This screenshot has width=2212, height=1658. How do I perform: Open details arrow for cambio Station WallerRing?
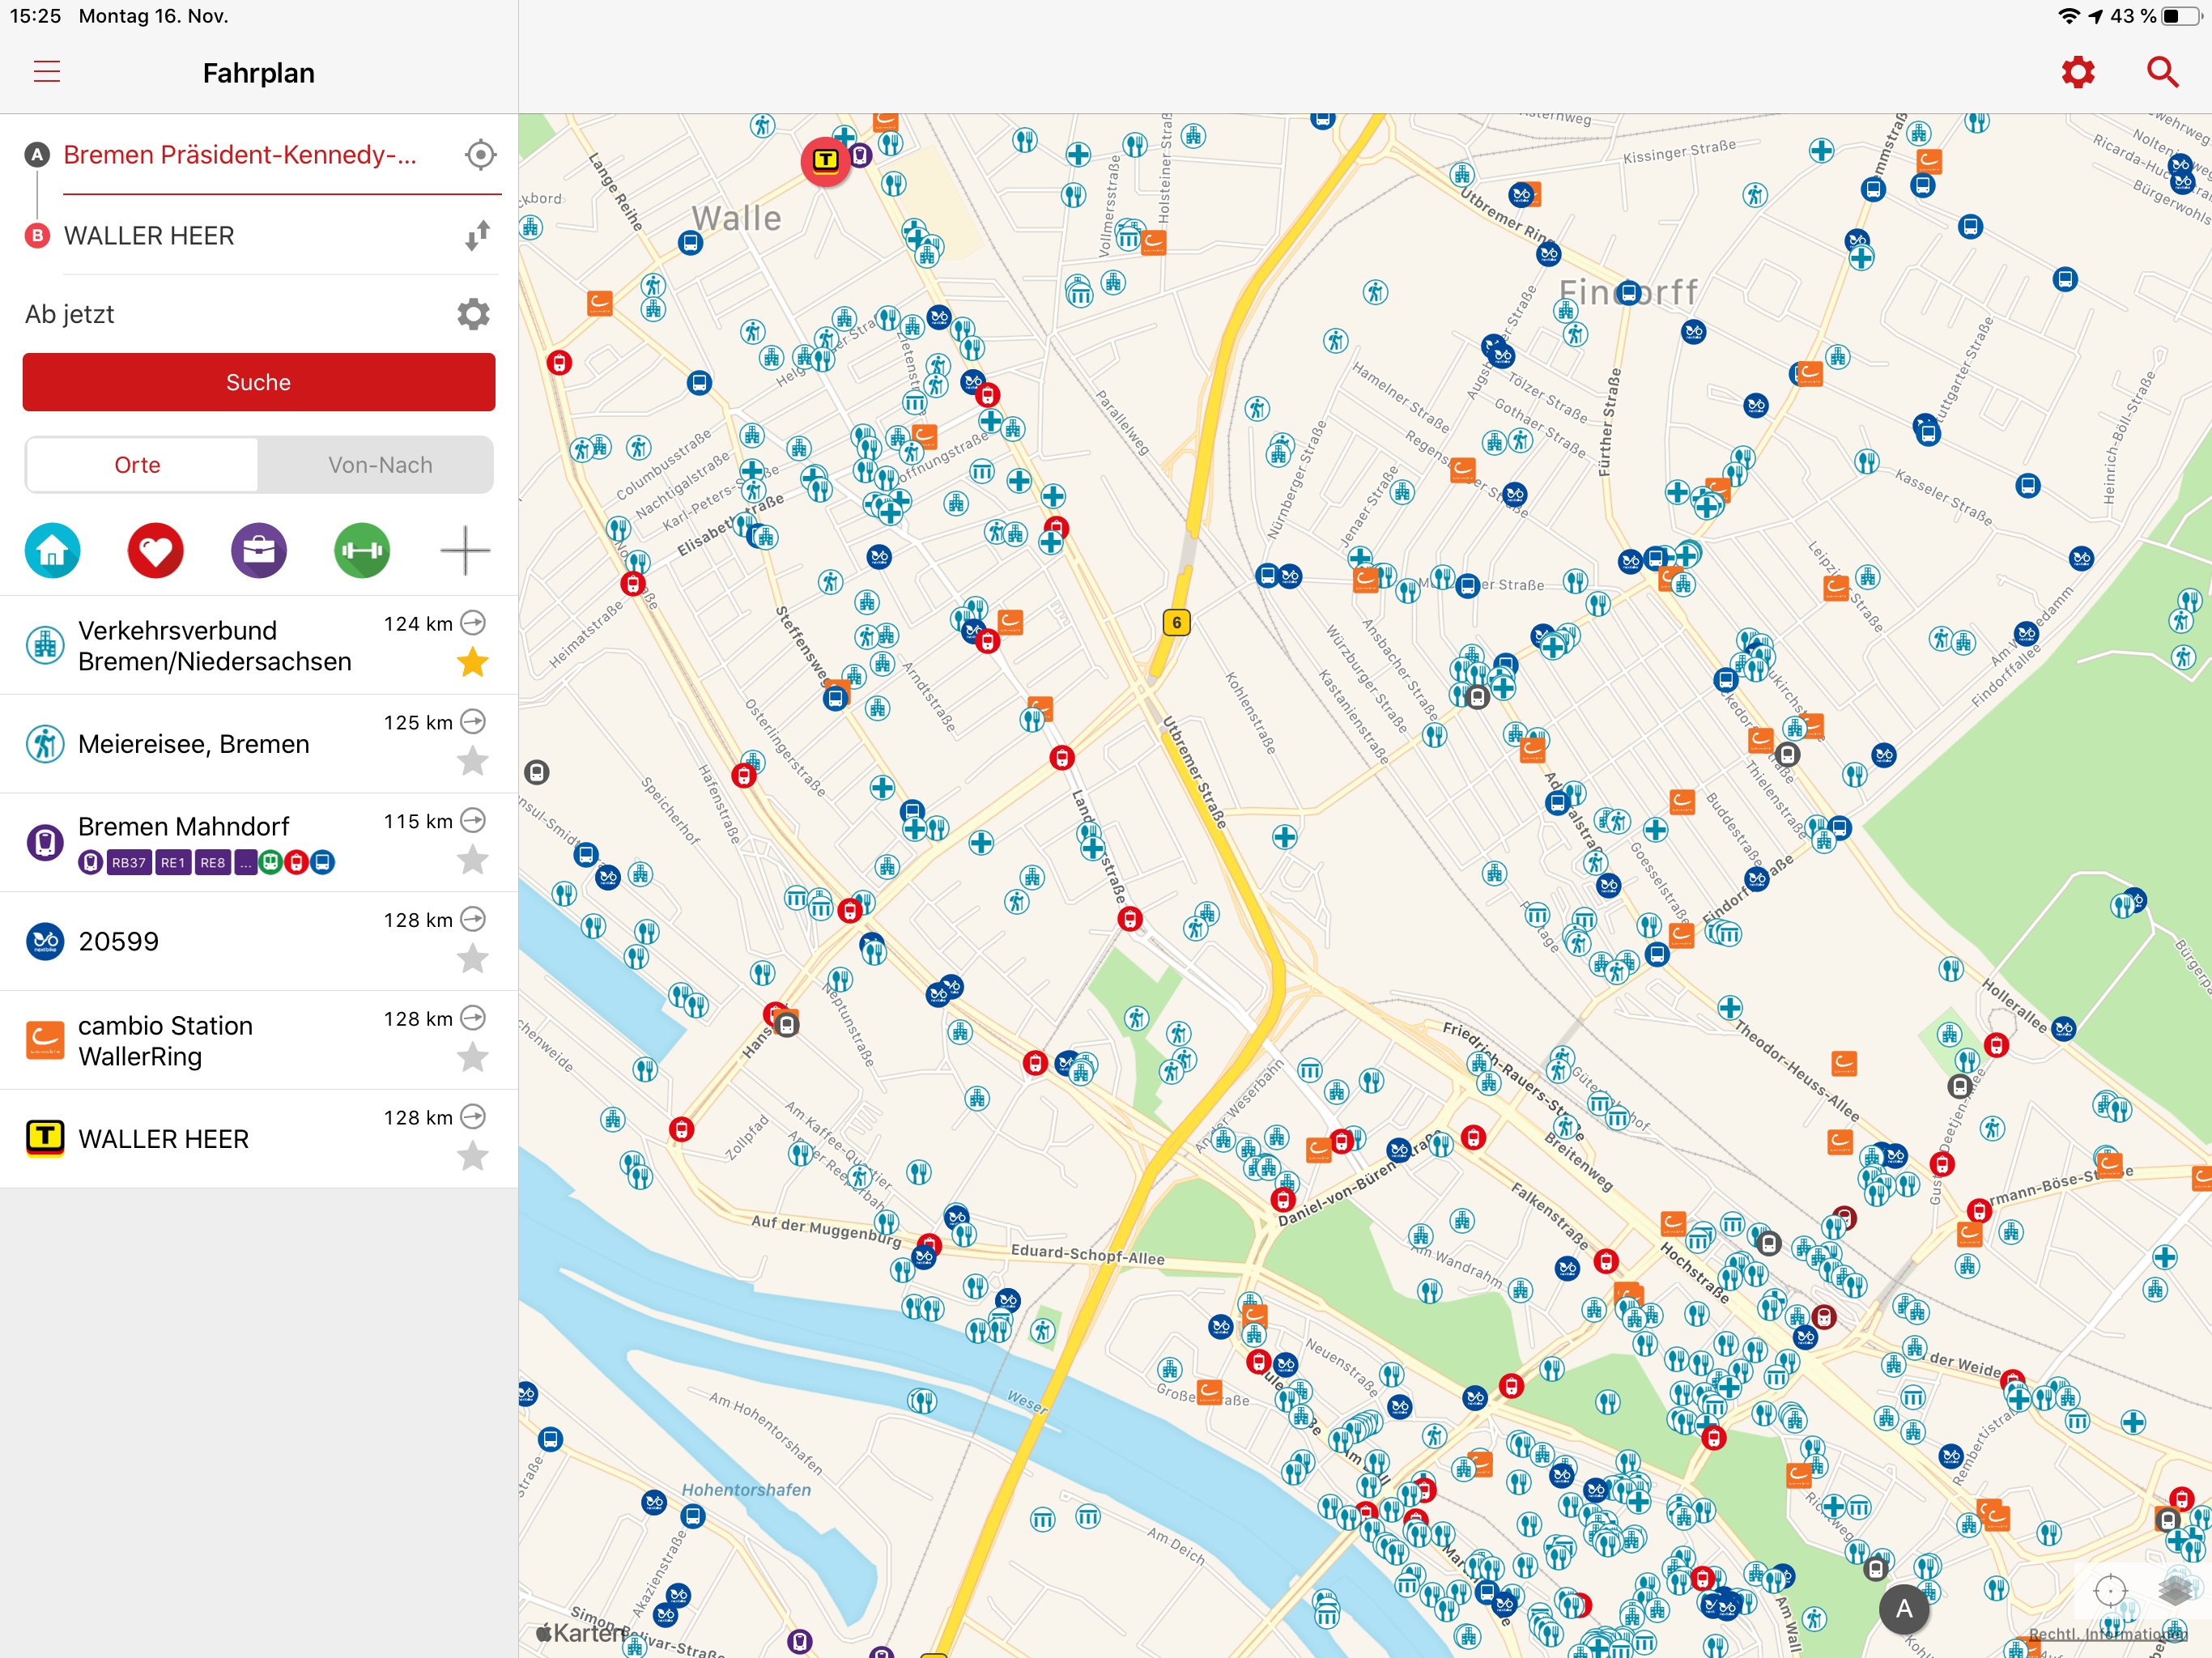[473, 1018]
